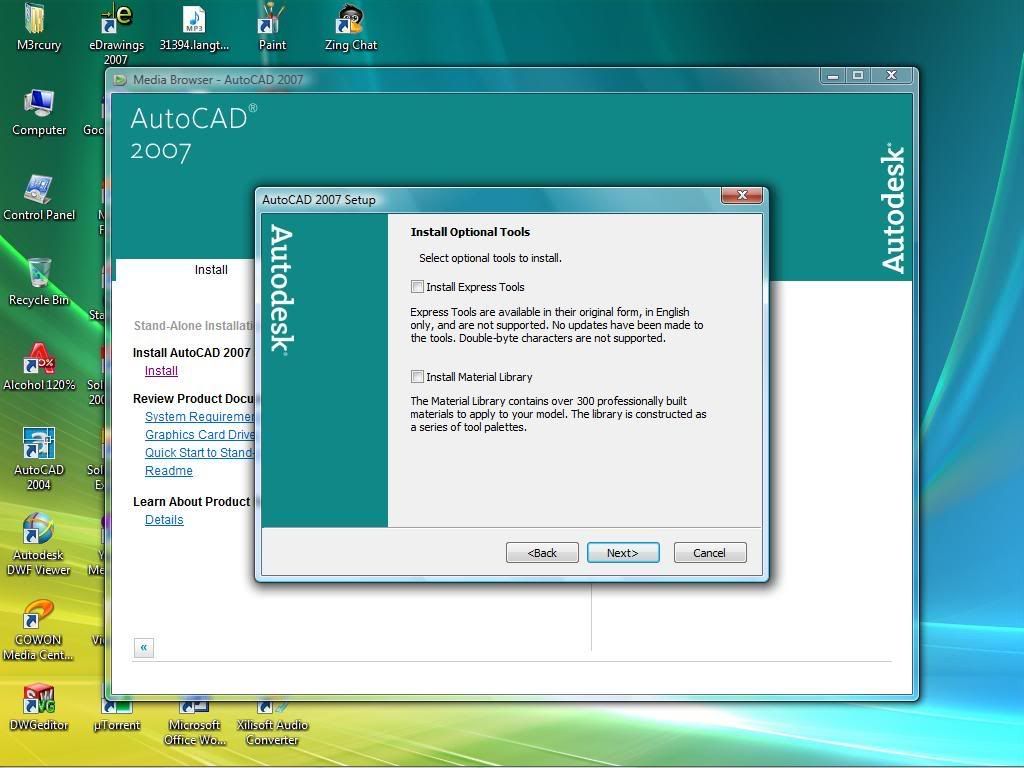
Task: Click the Media Browser title bar icon
Action: [x=120, y=80]
